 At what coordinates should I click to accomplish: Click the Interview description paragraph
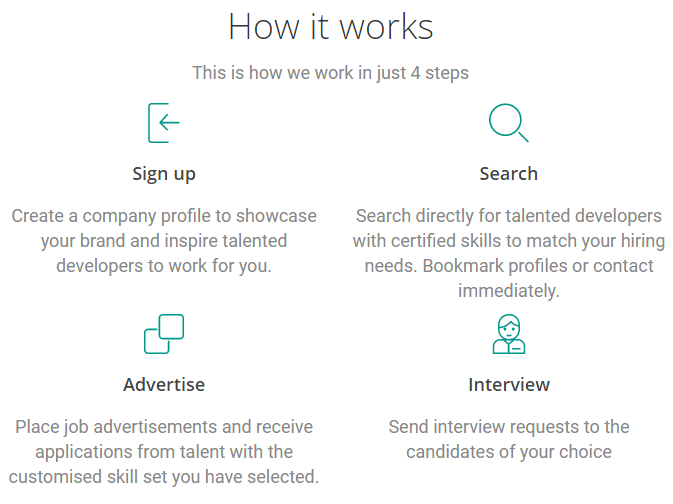pyautogui.click(x=508, y=440)
